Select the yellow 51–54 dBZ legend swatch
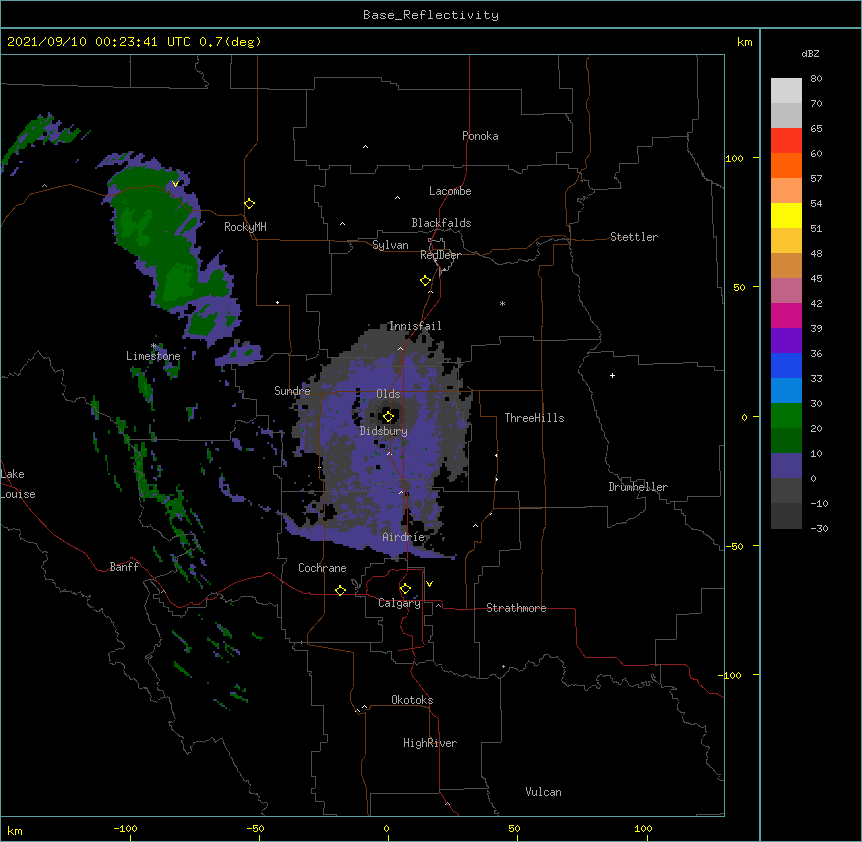862x842 pixels. (x=786, y=215)
